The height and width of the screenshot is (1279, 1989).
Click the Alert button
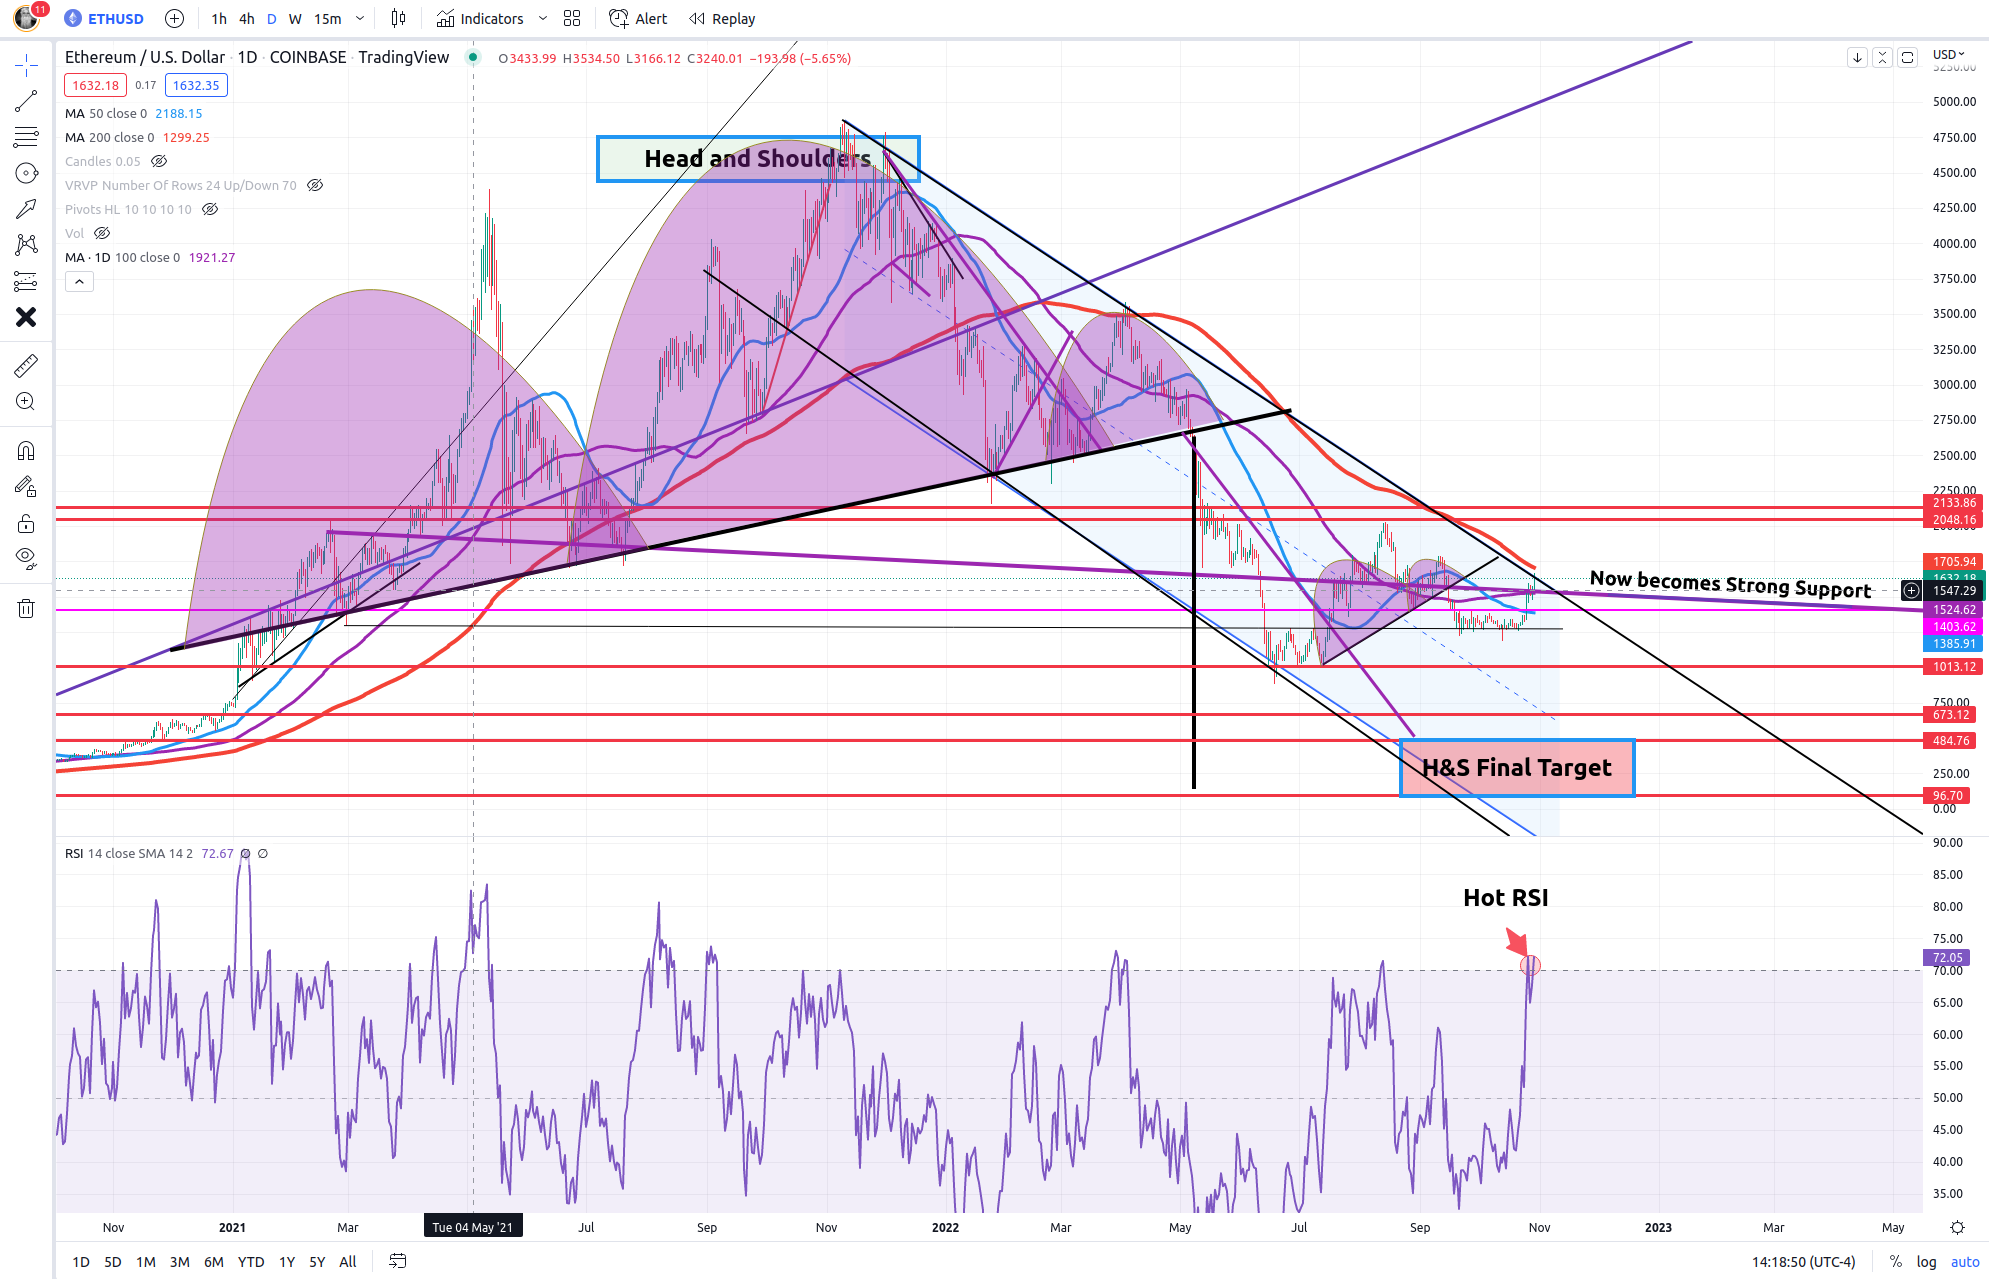coord(638,19)
